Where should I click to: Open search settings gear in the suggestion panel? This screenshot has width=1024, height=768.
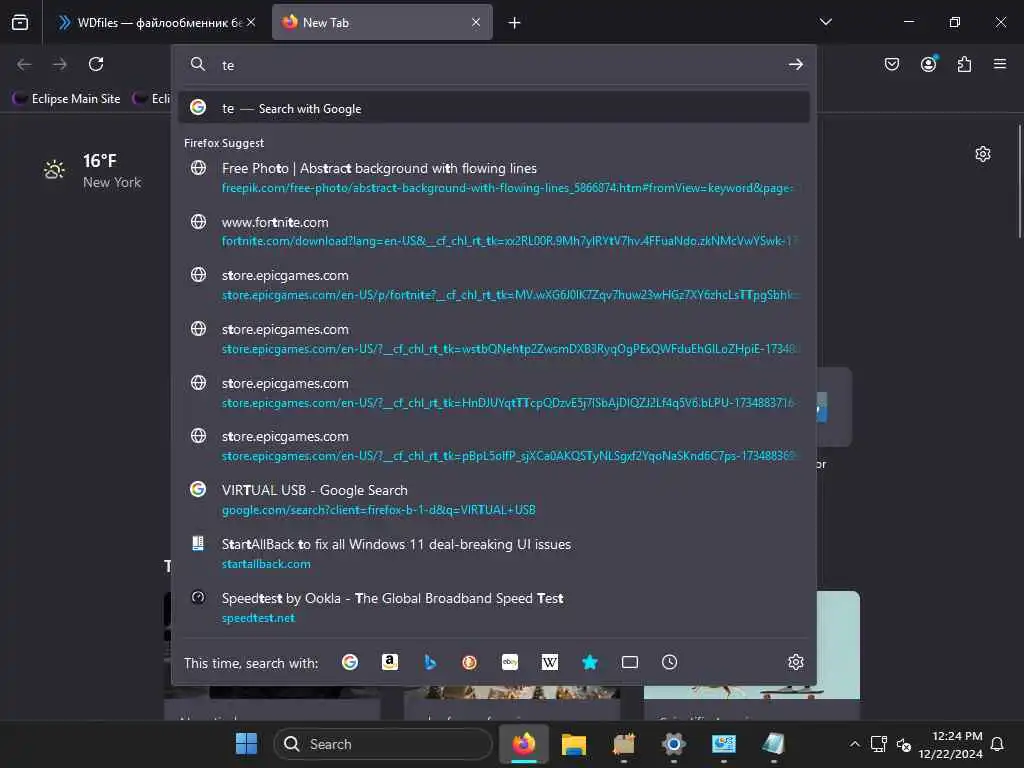pos(795,662)
